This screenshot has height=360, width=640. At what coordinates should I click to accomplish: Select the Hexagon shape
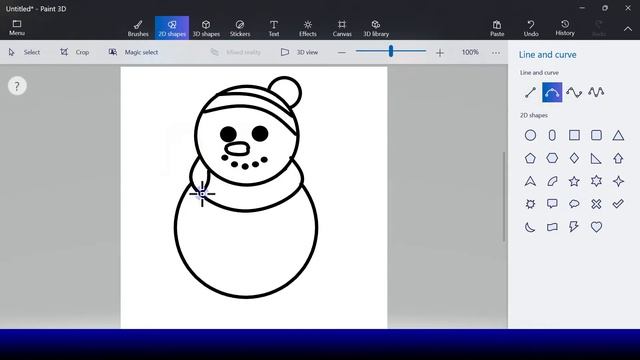(552, 158)
